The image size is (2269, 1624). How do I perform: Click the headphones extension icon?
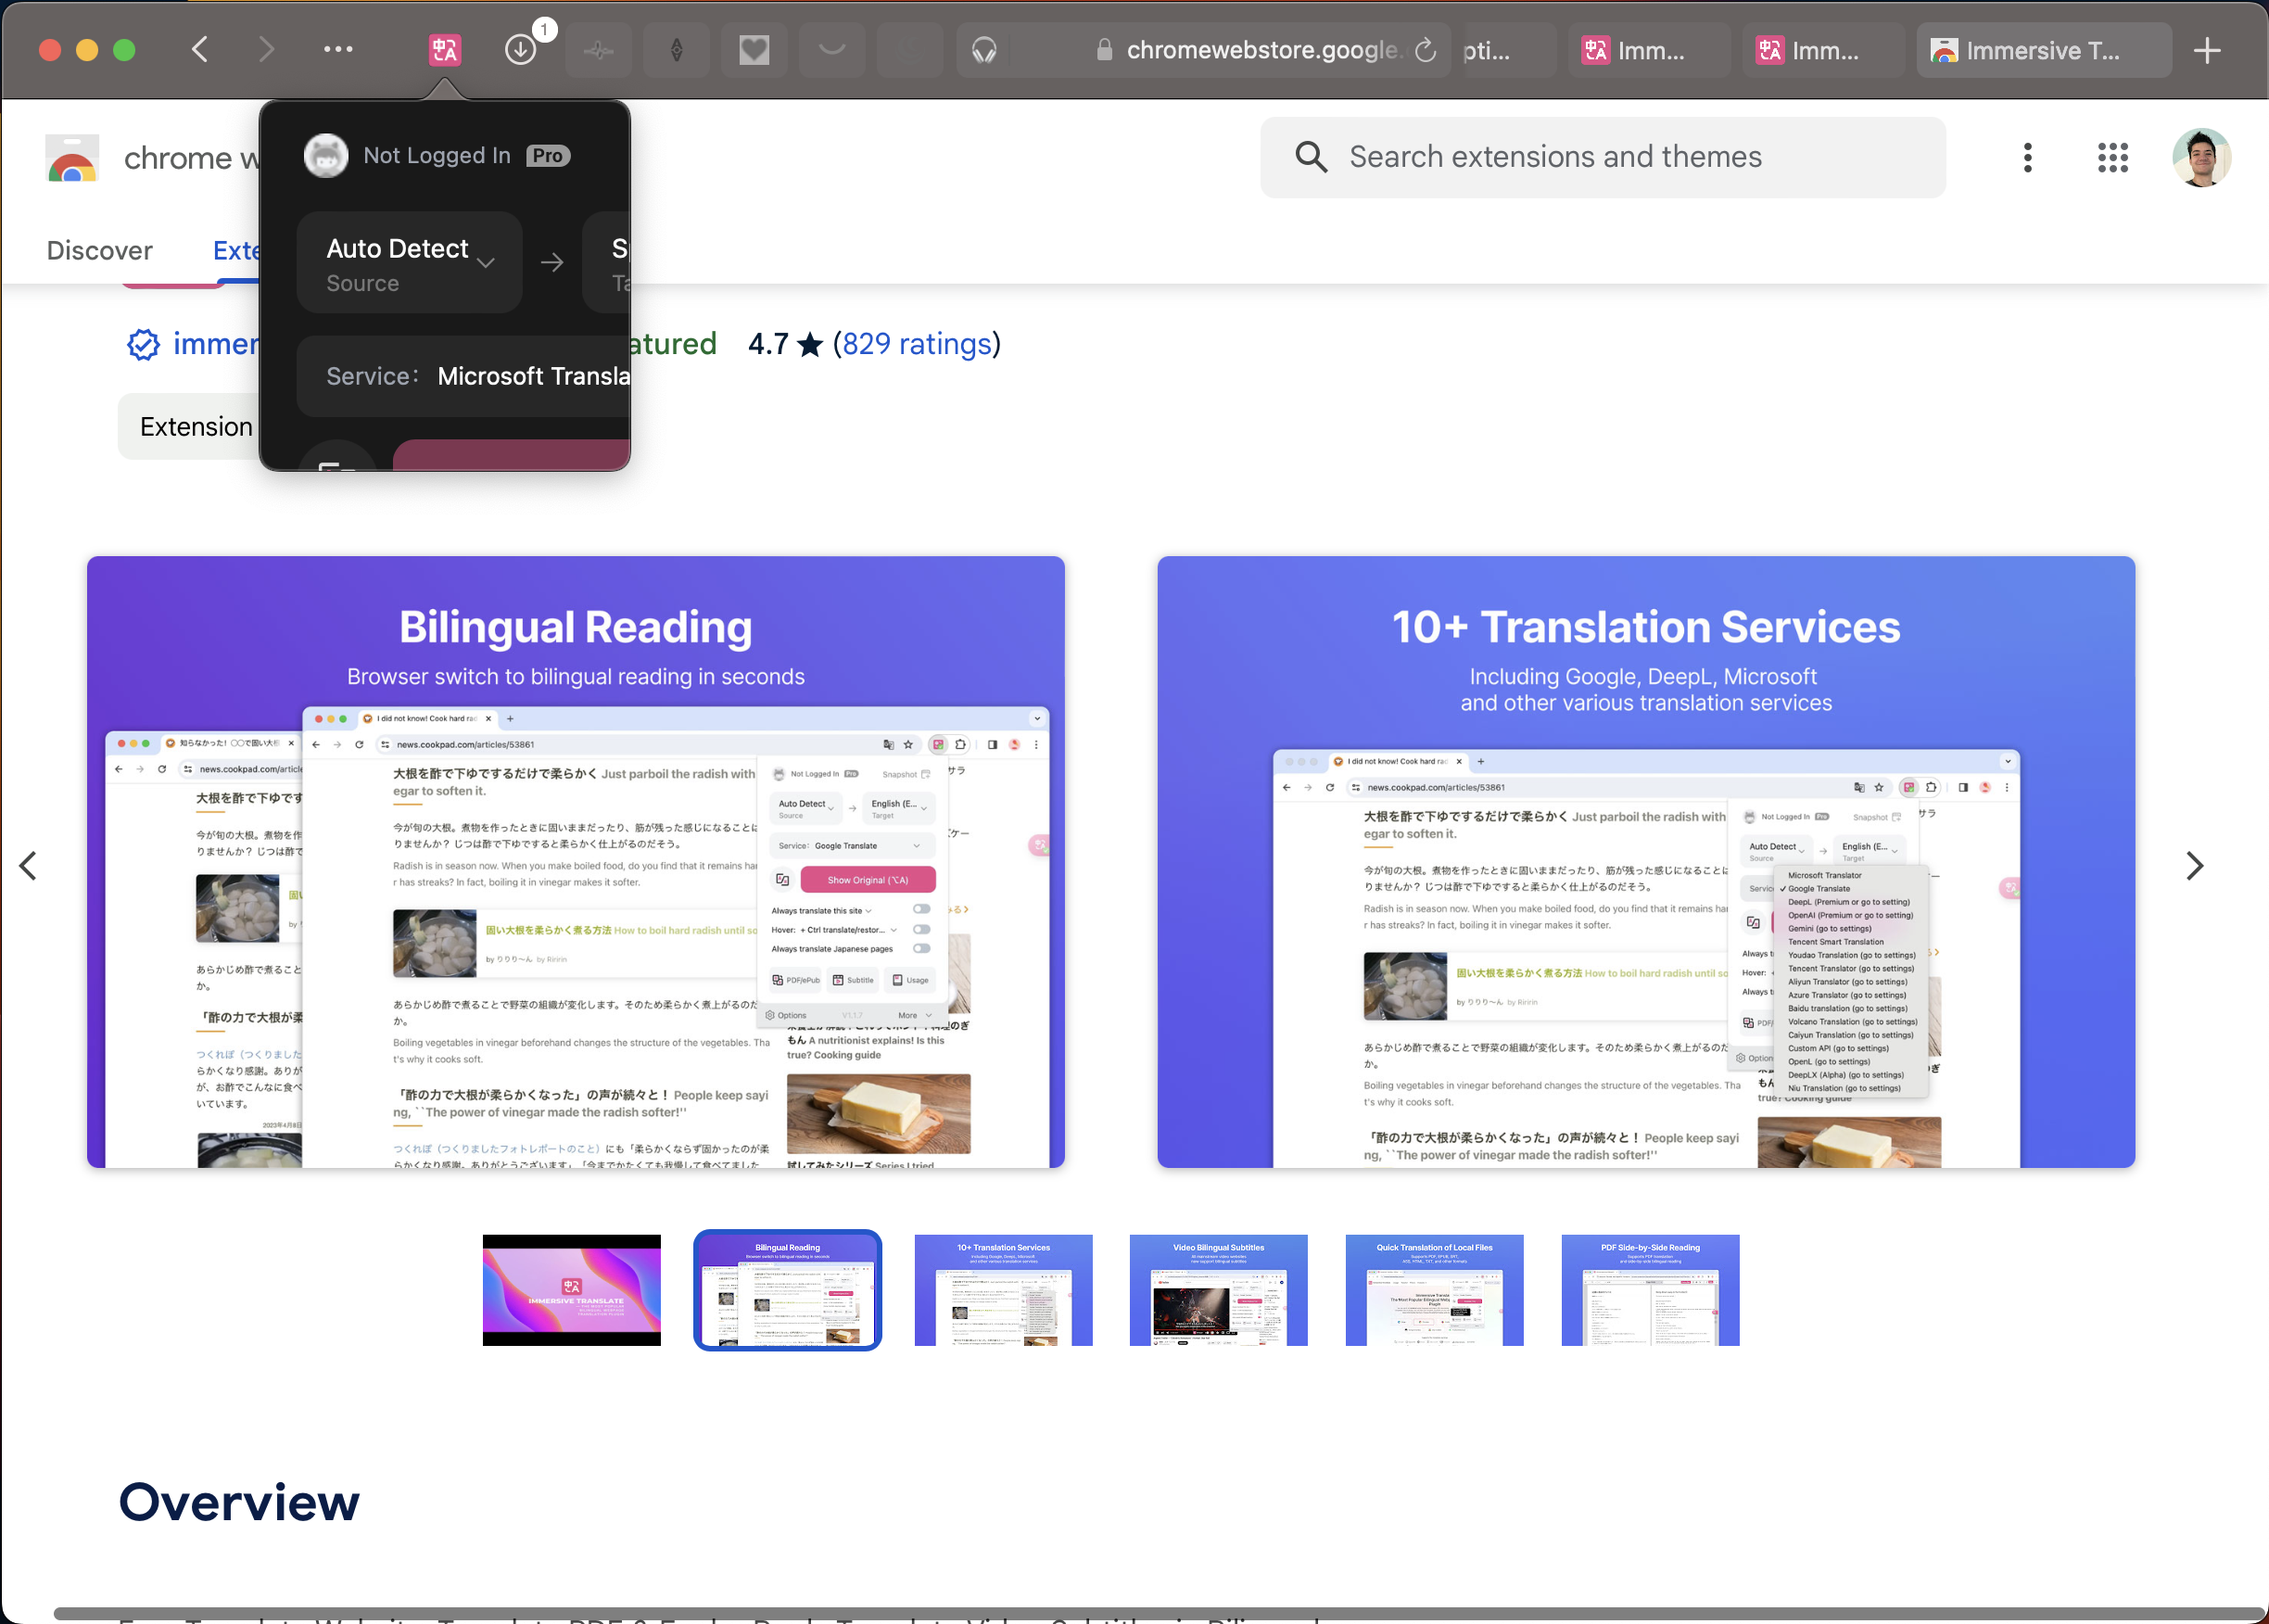(x=984, y=50)
